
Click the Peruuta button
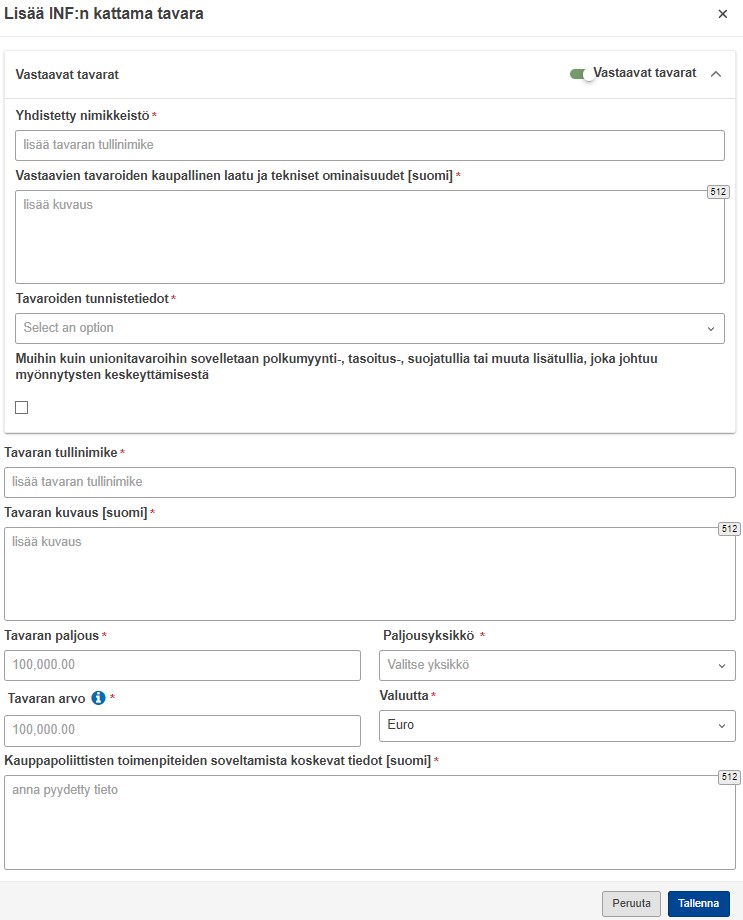[x=631, y=904]
